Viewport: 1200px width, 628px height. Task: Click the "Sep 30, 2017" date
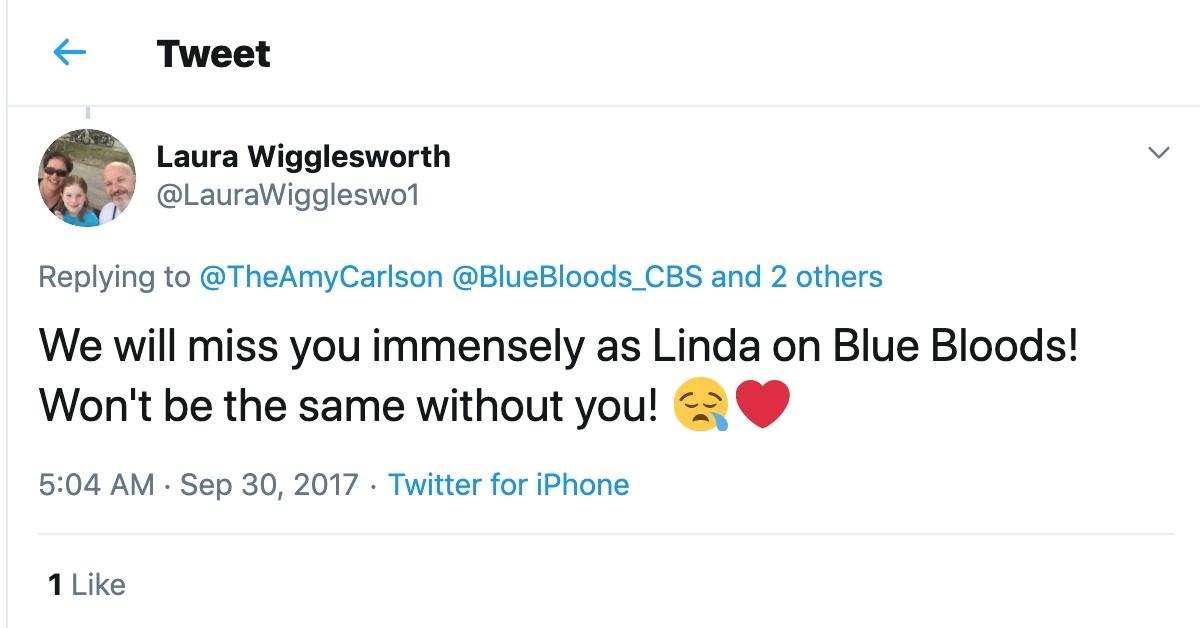pos(269,485)
